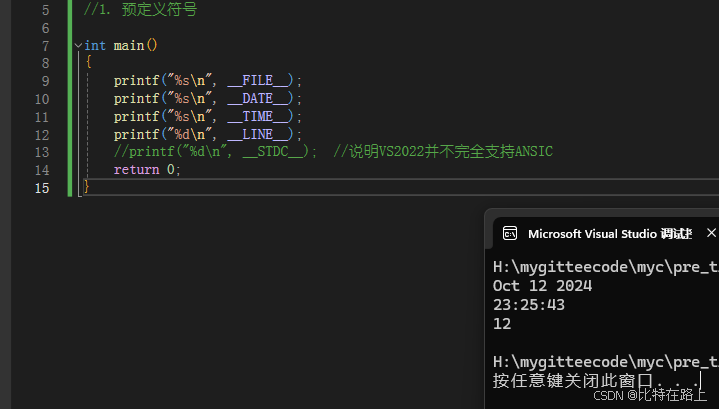This screenshot has width=719, height=409.
Task: Click the __DATE__ macro in code
Action: (x=259, y=99)
